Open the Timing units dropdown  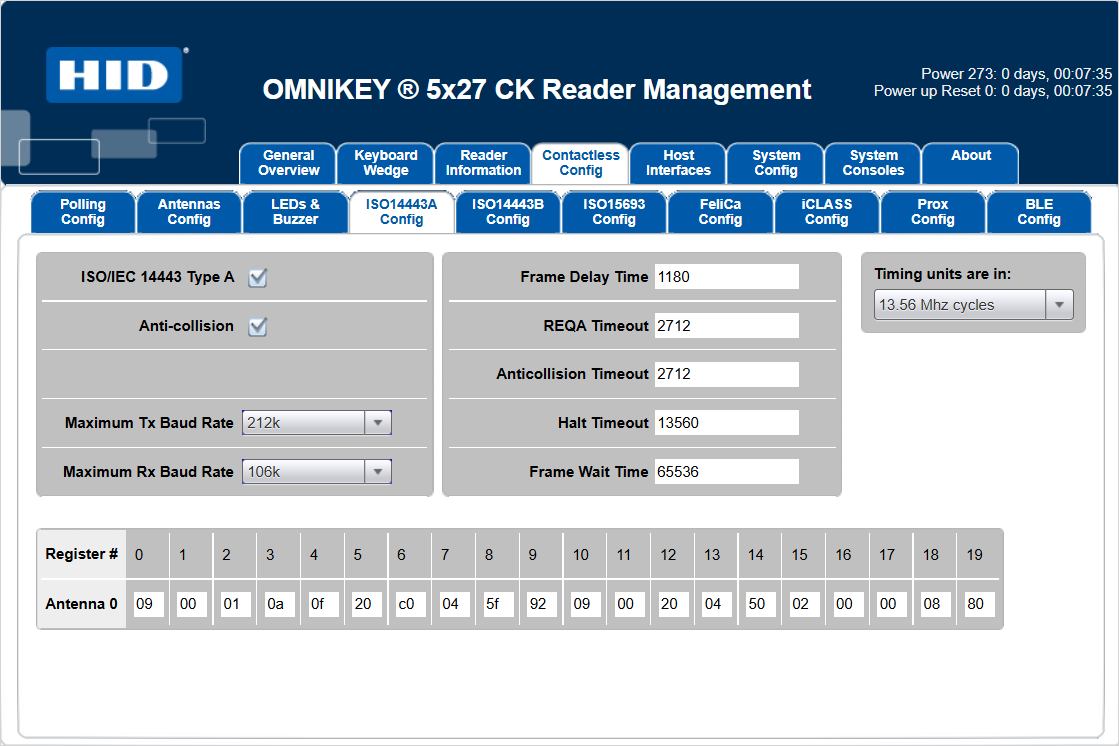click(973, 305)
